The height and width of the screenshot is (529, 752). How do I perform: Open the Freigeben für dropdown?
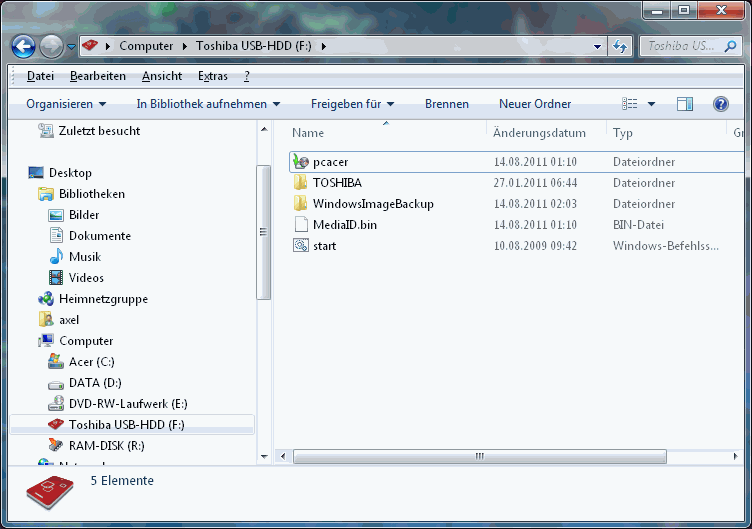click(x=352, y=104)
